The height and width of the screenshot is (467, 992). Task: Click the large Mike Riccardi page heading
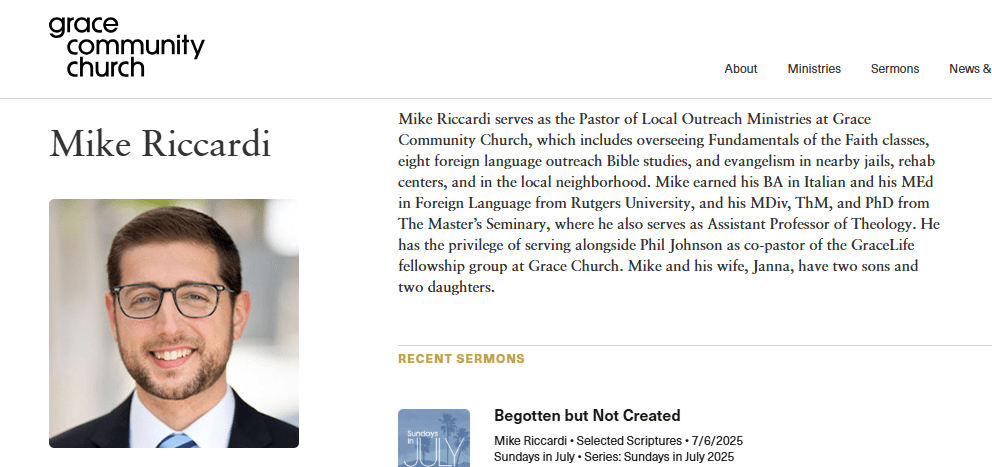click(x=160, y=143)
